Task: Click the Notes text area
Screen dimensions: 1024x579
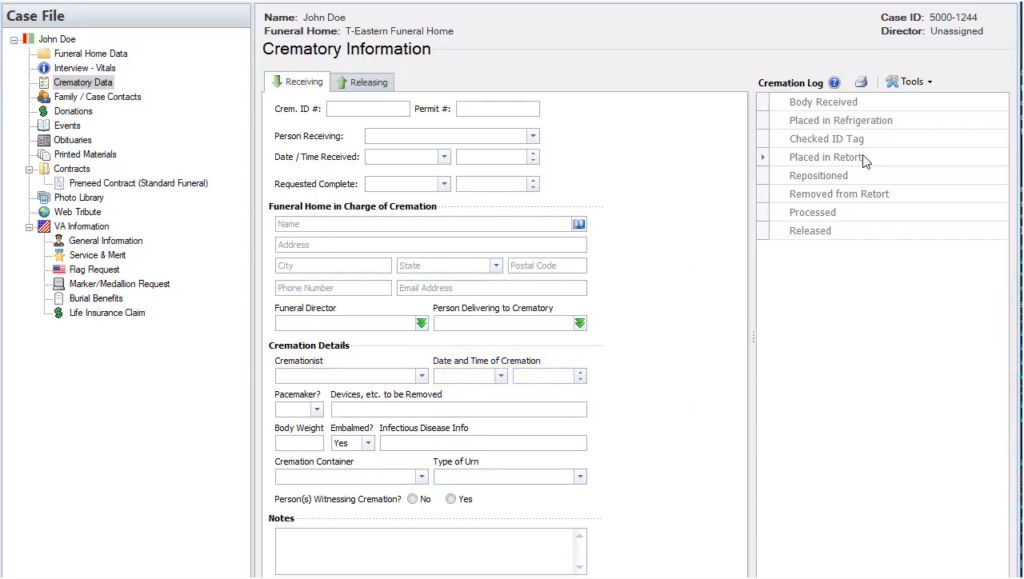Action: point(426,552)
